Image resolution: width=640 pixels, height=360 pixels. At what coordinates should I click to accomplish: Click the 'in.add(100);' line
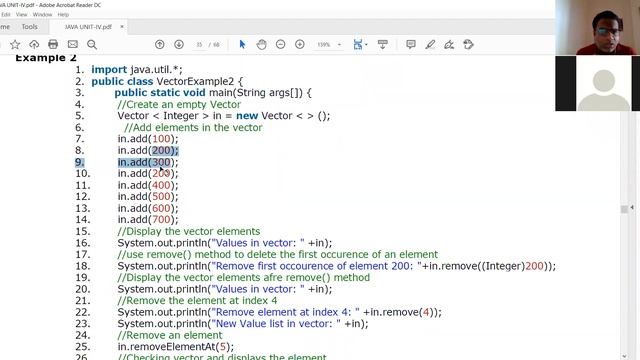tap(148, 139)
